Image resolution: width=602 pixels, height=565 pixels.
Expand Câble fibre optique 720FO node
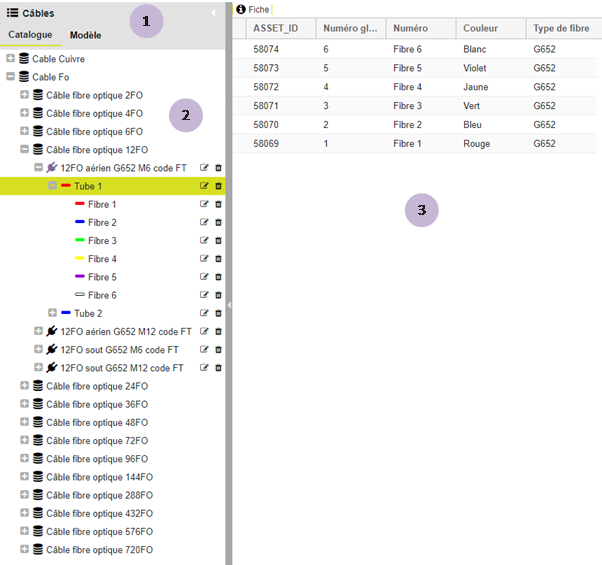click(24, 550)
